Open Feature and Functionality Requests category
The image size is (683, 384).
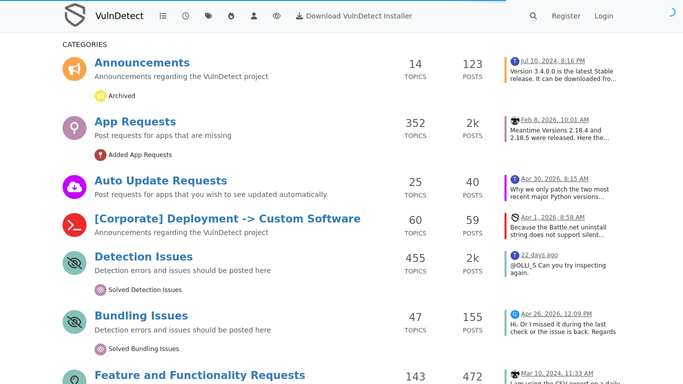(199, 375)
